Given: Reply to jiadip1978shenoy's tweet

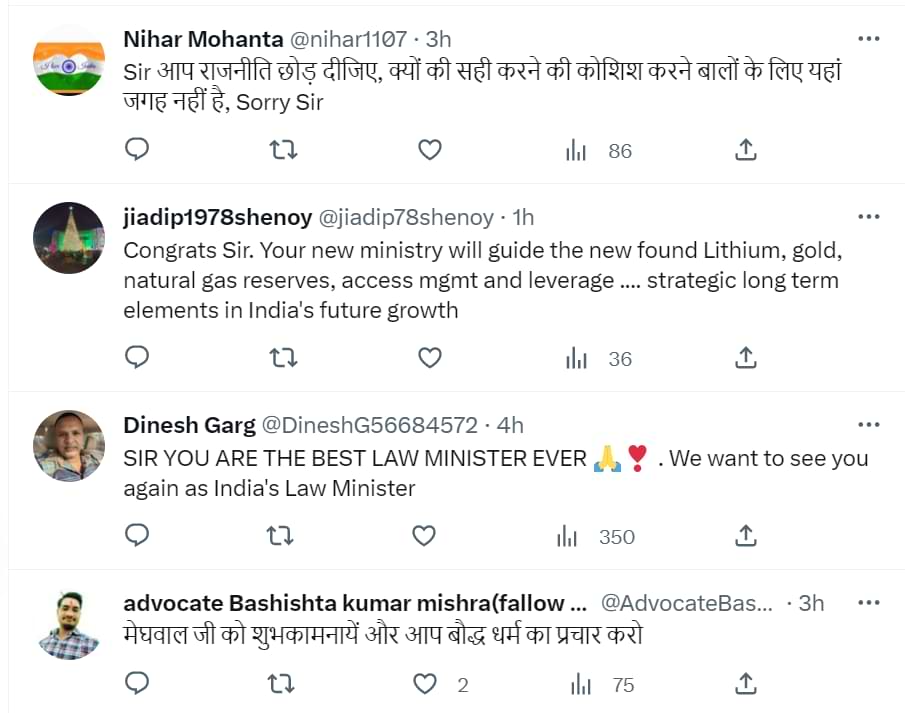Looking at the screenshot, I should [x=137, y=357].
